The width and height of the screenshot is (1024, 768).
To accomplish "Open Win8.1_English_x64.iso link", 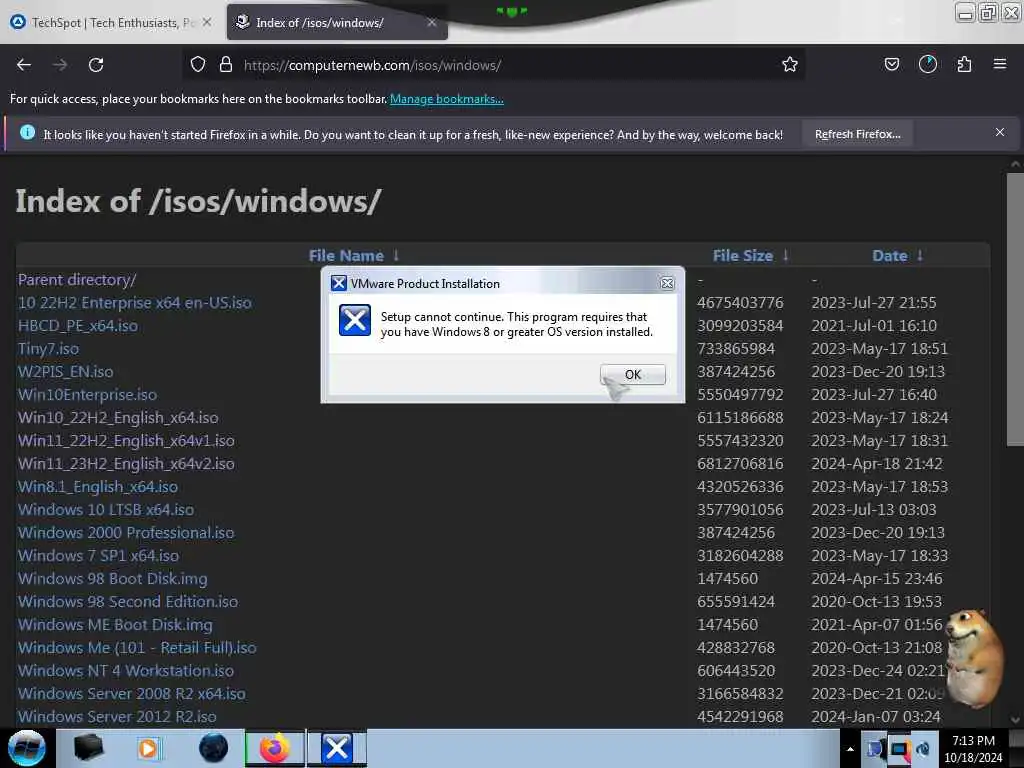I will 98,487.
